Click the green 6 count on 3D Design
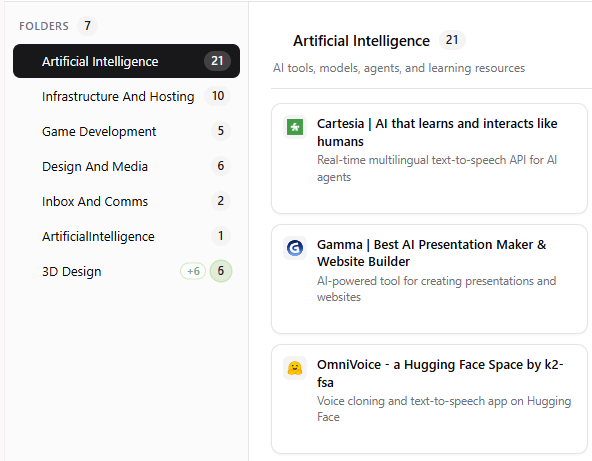The width and height of the screenshot is (592, 461). point(220,271)
